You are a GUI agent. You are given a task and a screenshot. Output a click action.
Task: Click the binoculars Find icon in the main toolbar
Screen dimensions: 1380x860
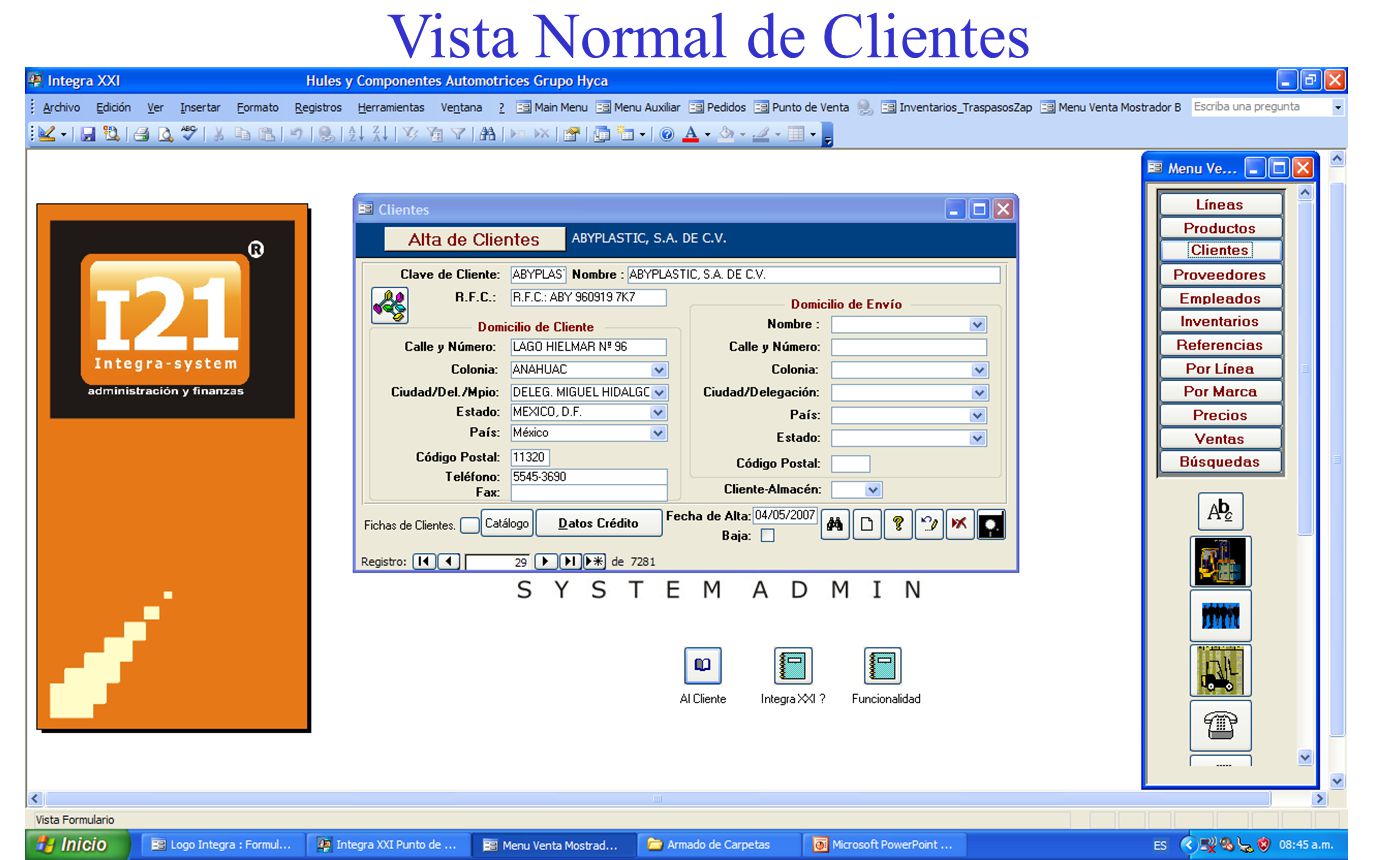pos(488,133)
